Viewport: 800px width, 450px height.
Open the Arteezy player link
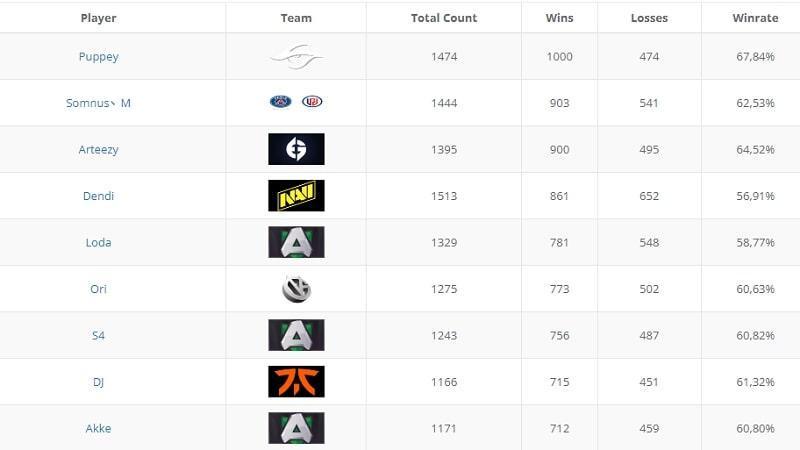coord(98,149)
